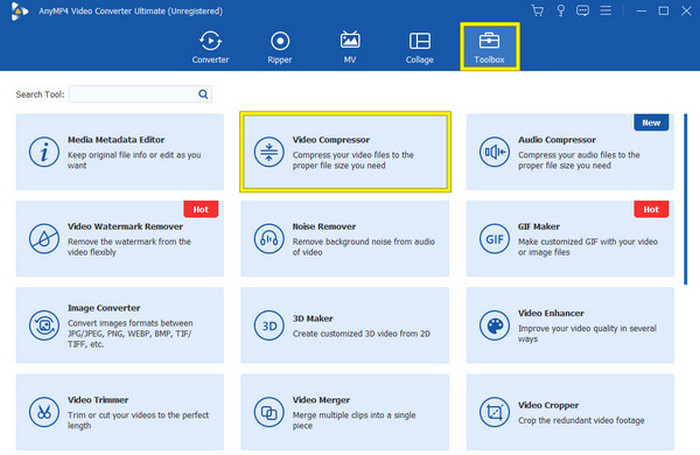Click the Noise Remover headphones icon
Image resolution: width=700 pixels, height=455 pixels.
(269, 239)
